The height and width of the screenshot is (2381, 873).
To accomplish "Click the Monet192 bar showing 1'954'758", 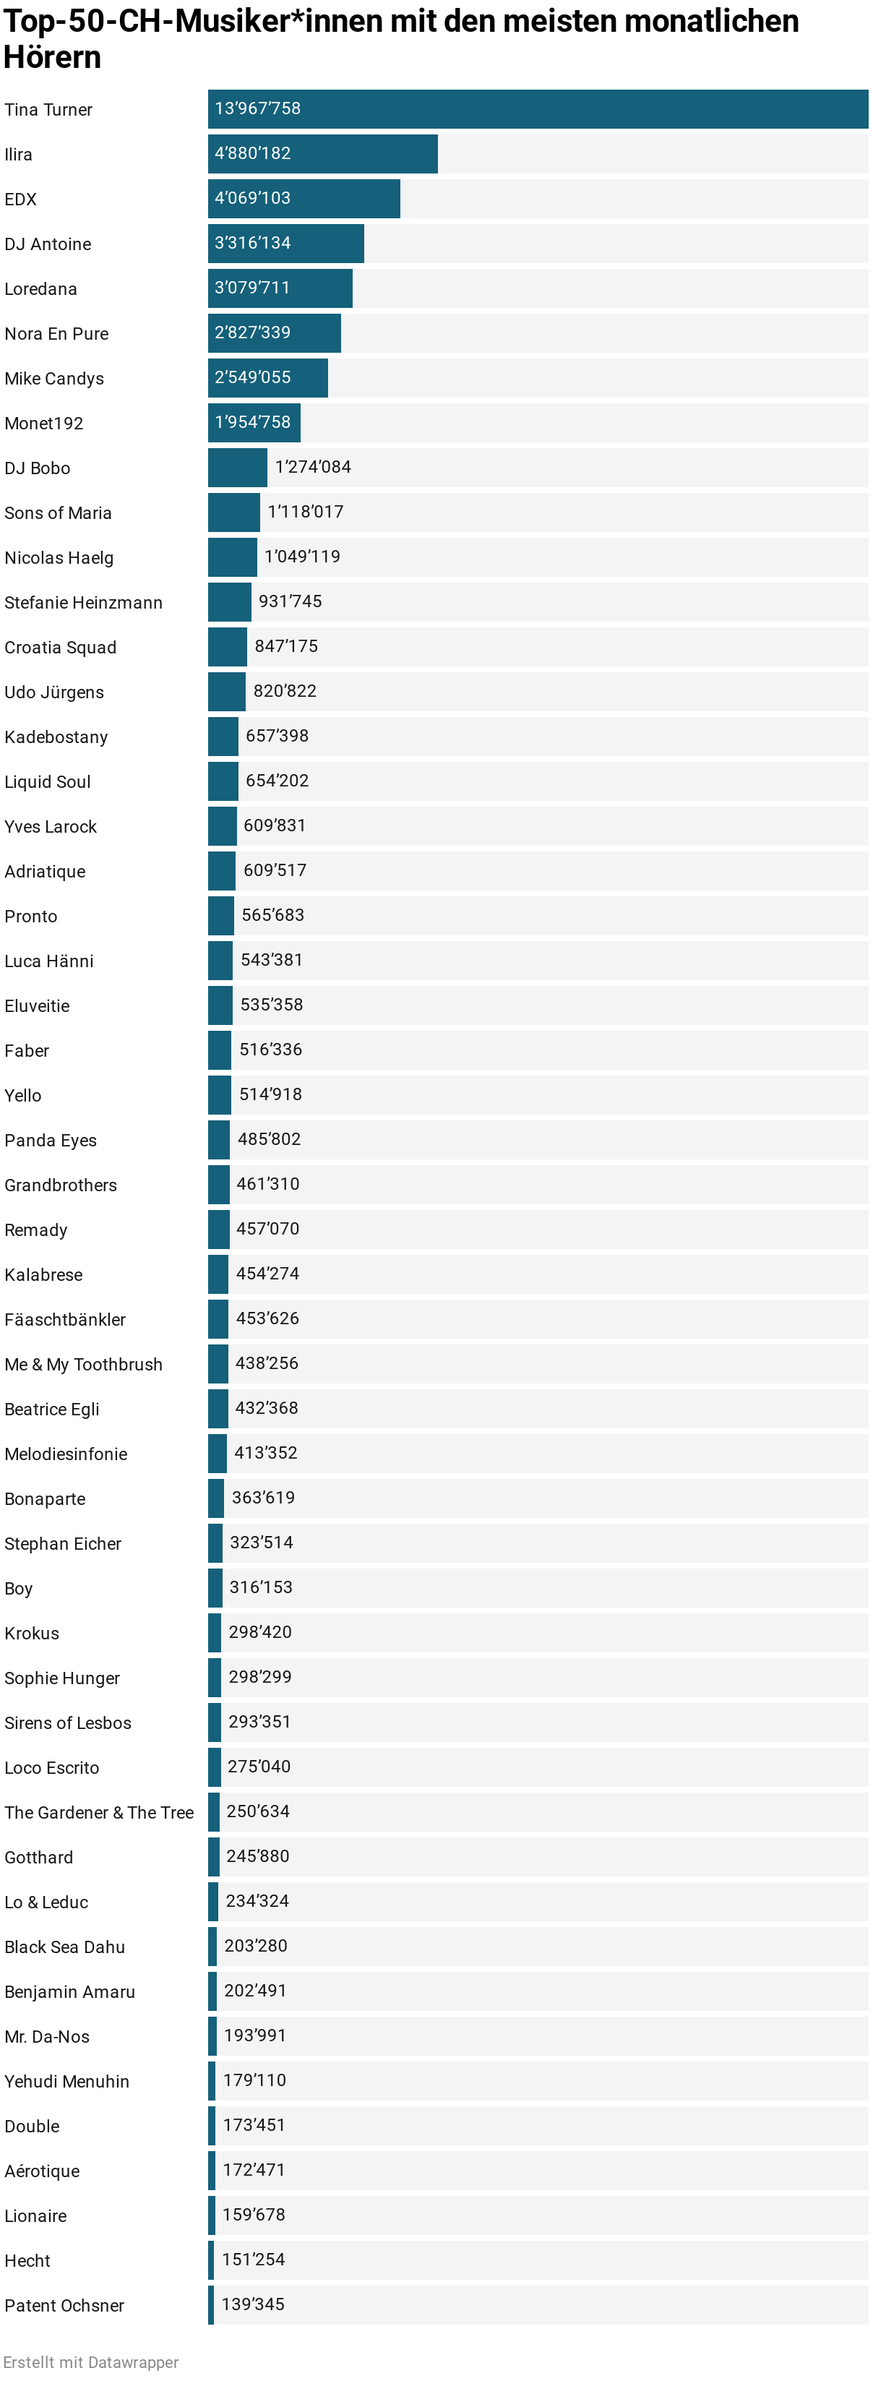I will [x=253, y=423].
